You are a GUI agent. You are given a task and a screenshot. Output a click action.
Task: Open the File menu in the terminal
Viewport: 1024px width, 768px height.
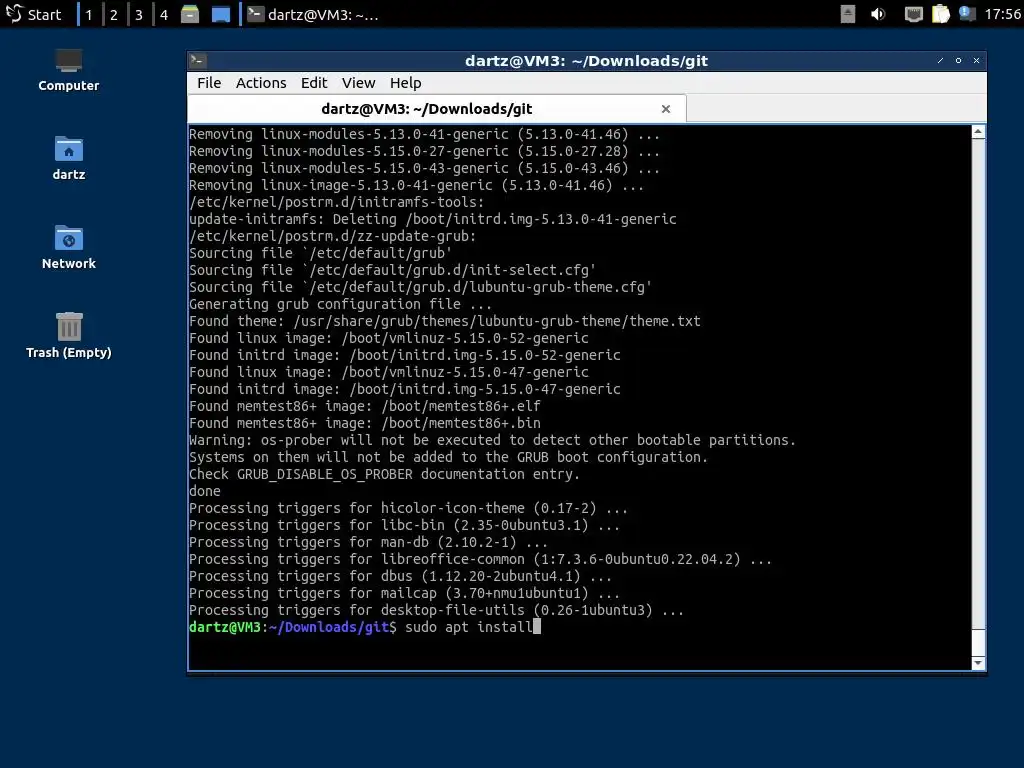[209, 83]
